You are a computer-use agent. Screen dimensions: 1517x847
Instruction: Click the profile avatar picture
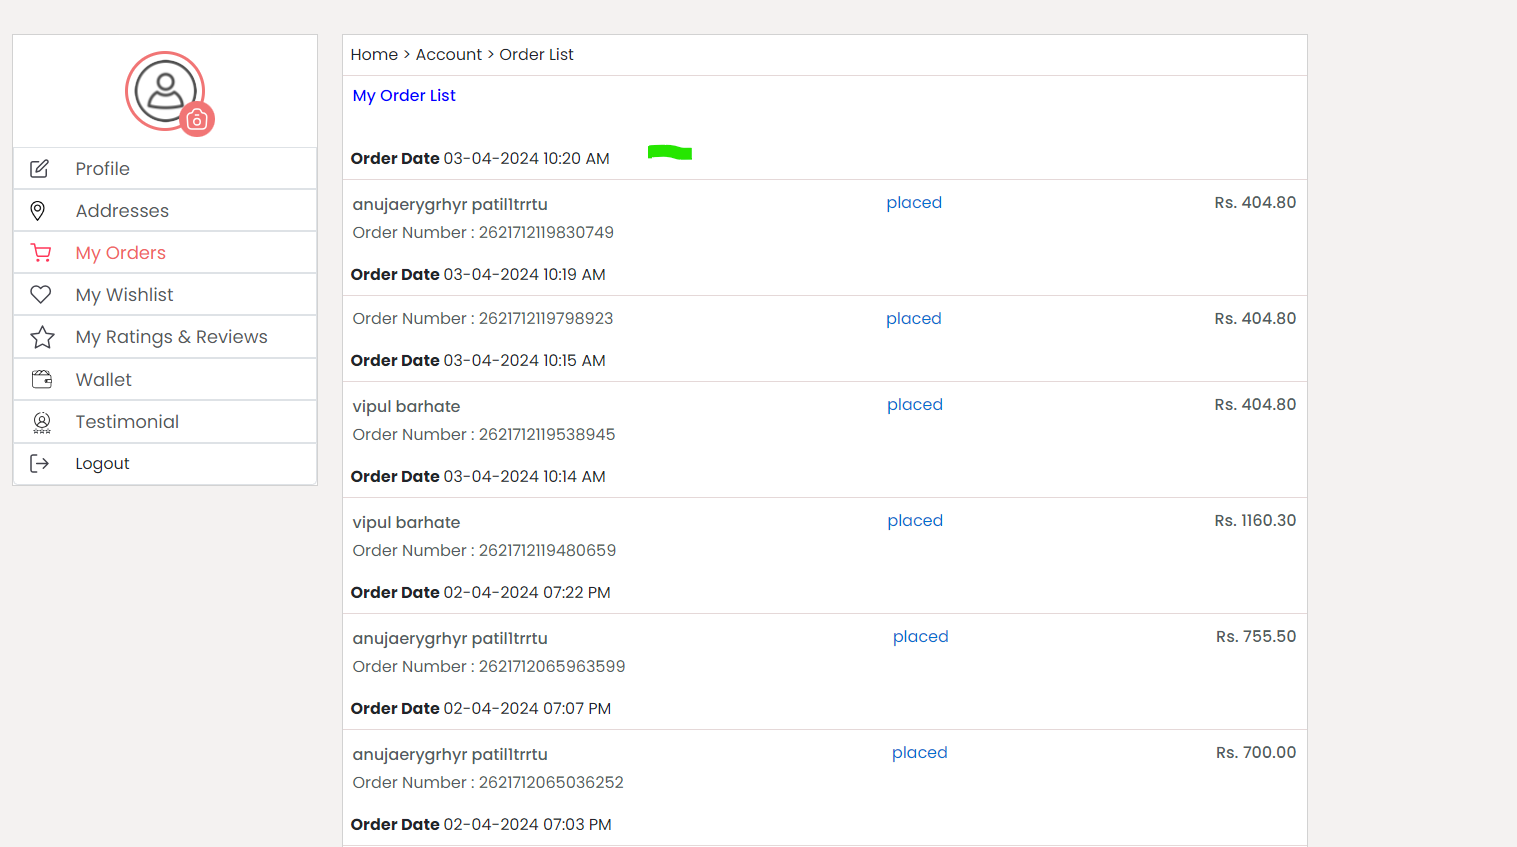[x=165, y=91]
